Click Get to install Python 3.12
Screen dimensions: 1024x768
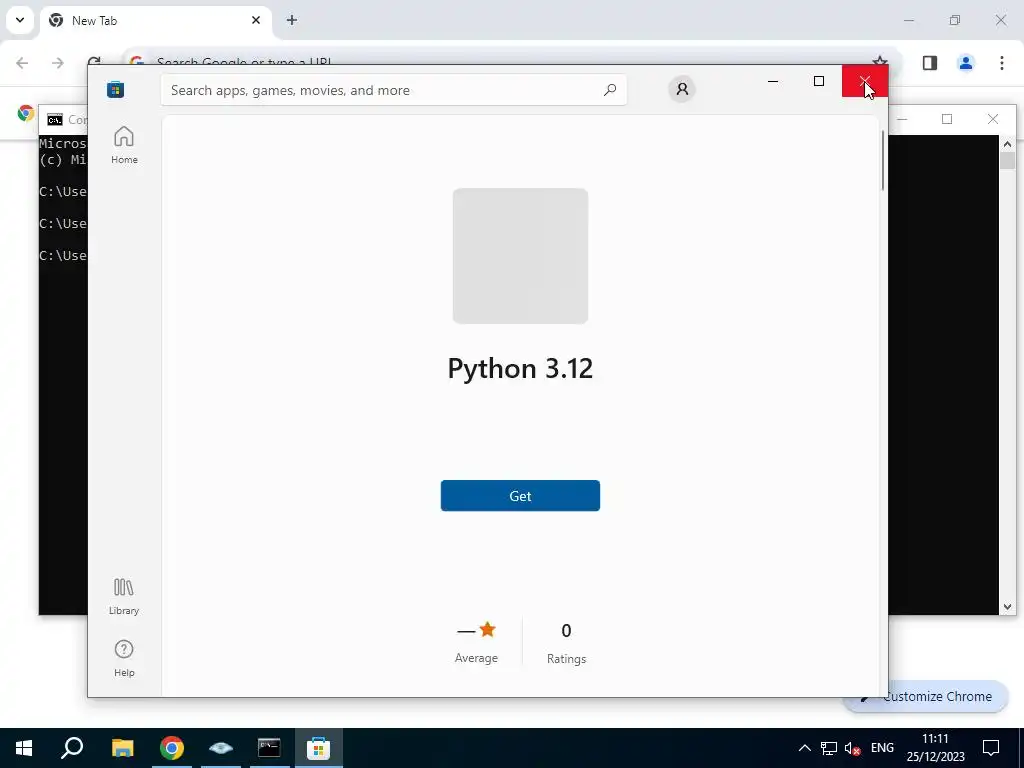pos(520,496)
